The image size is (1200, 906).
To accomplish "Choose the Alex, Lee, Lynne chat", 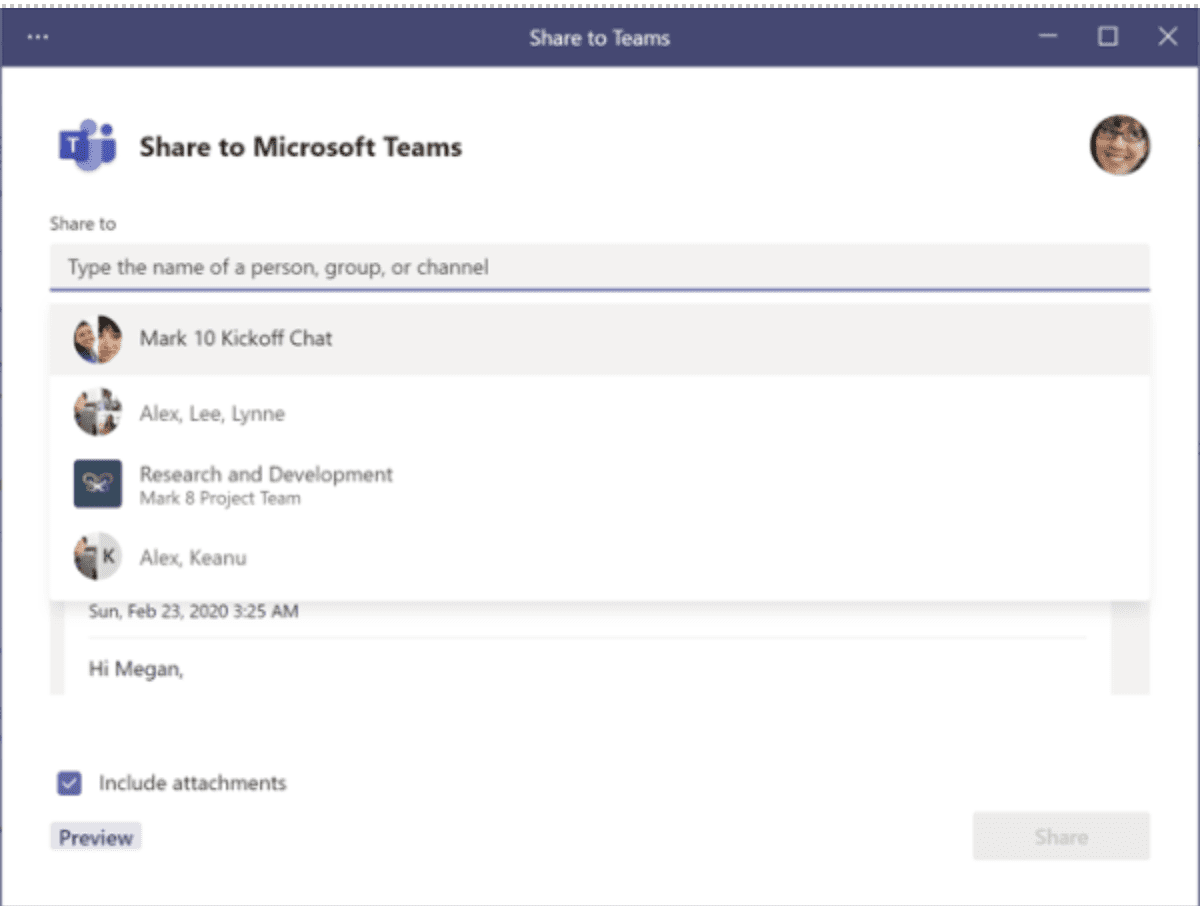I will click(600, 412).
